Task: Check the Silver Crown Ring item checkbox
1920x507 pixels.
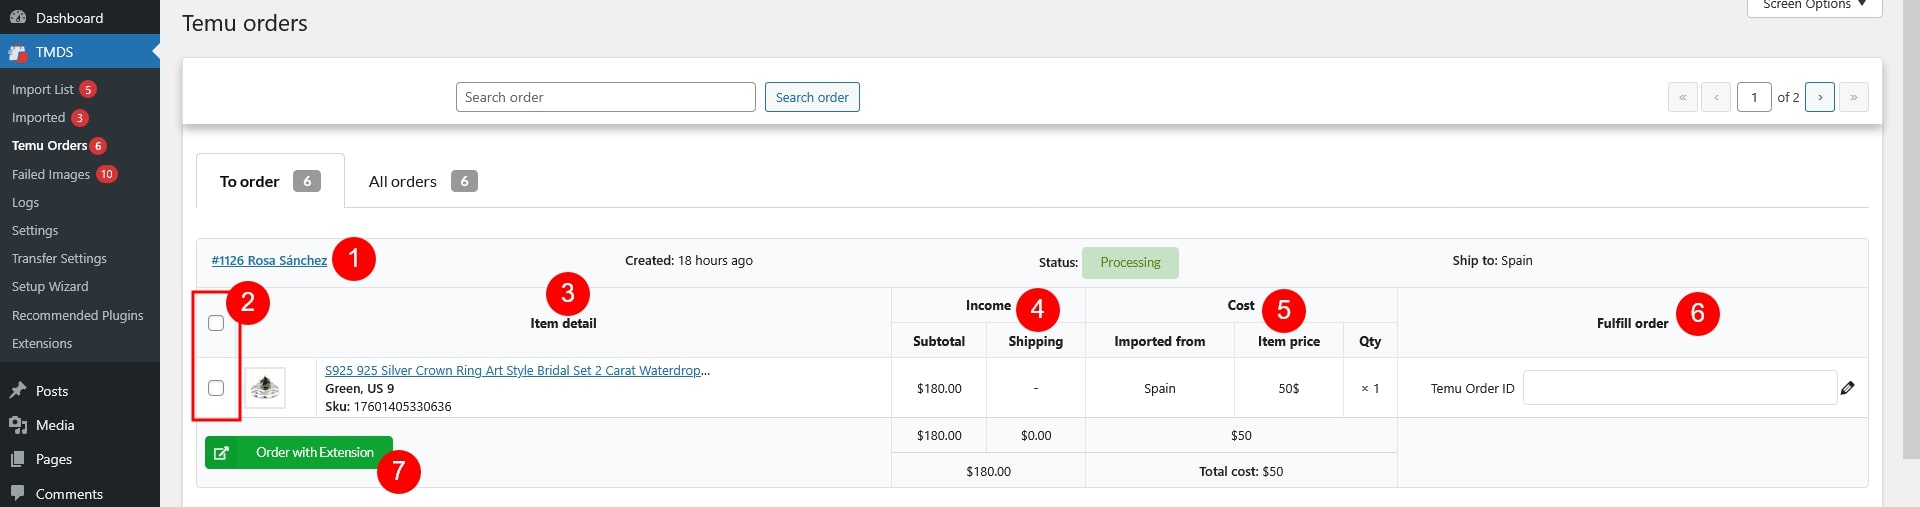Action: click(x=216, y=388)
